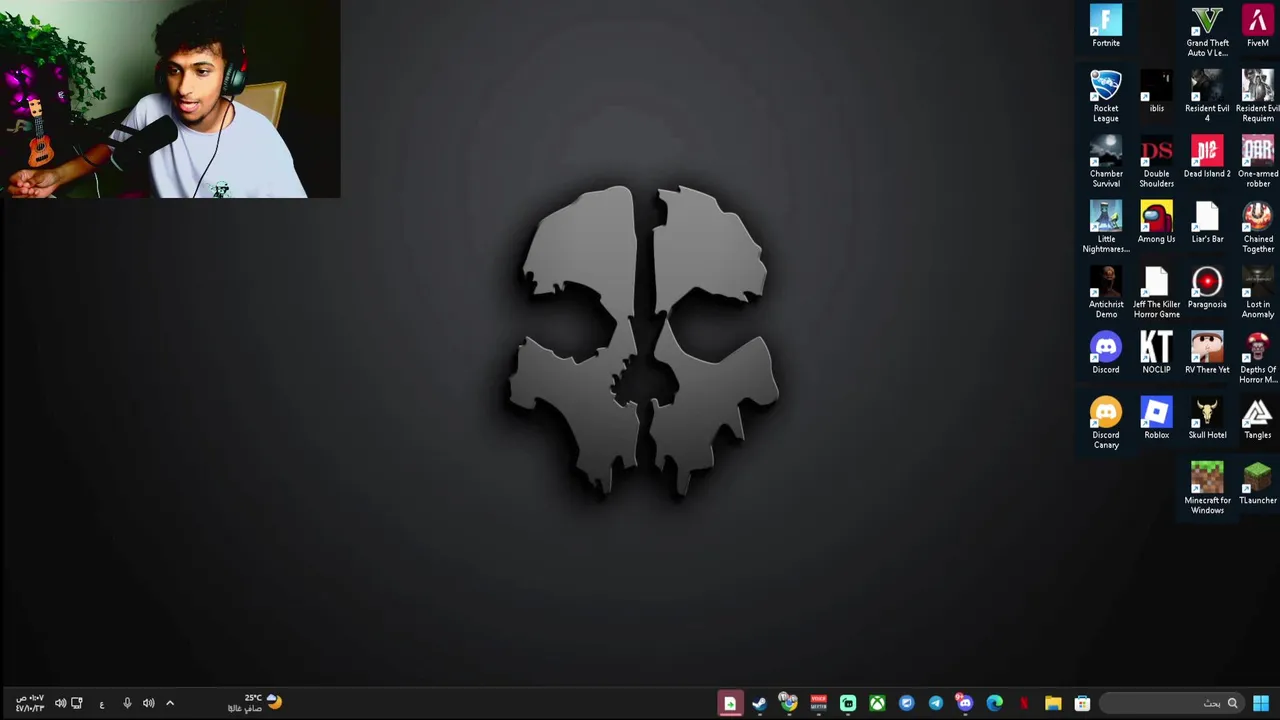Screen dimensions: 1280x720
Task: Select the Skull Hotel shortcut
Action: [1207, 417]
